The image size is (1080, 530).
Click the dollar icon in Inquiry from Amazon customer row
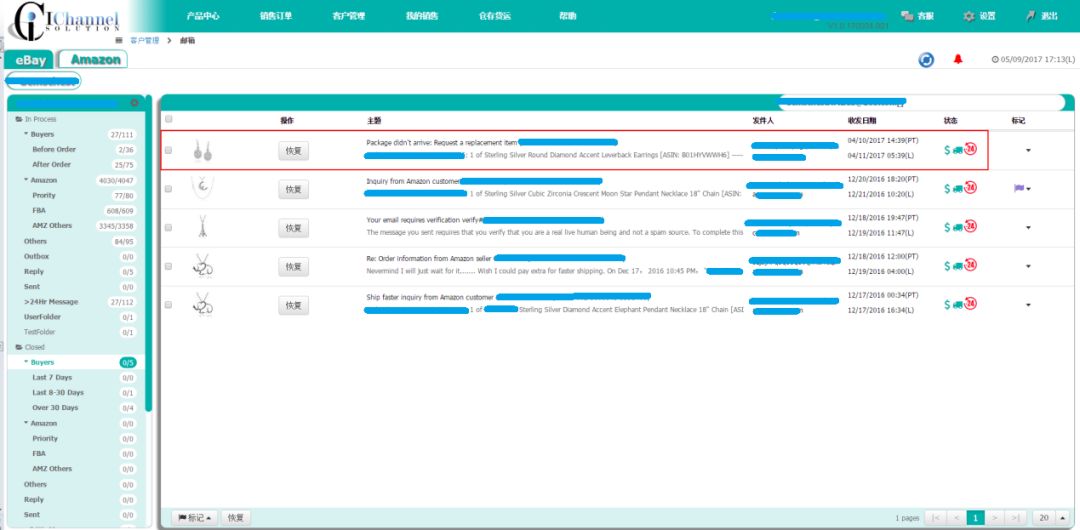(x=948, y=188)
